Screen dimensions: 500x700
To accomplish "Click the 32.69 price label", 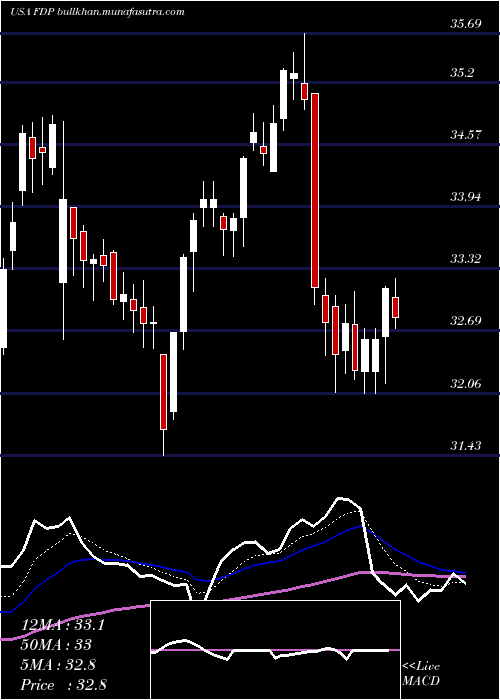I will pyautogui.click(x=465, y=321).
